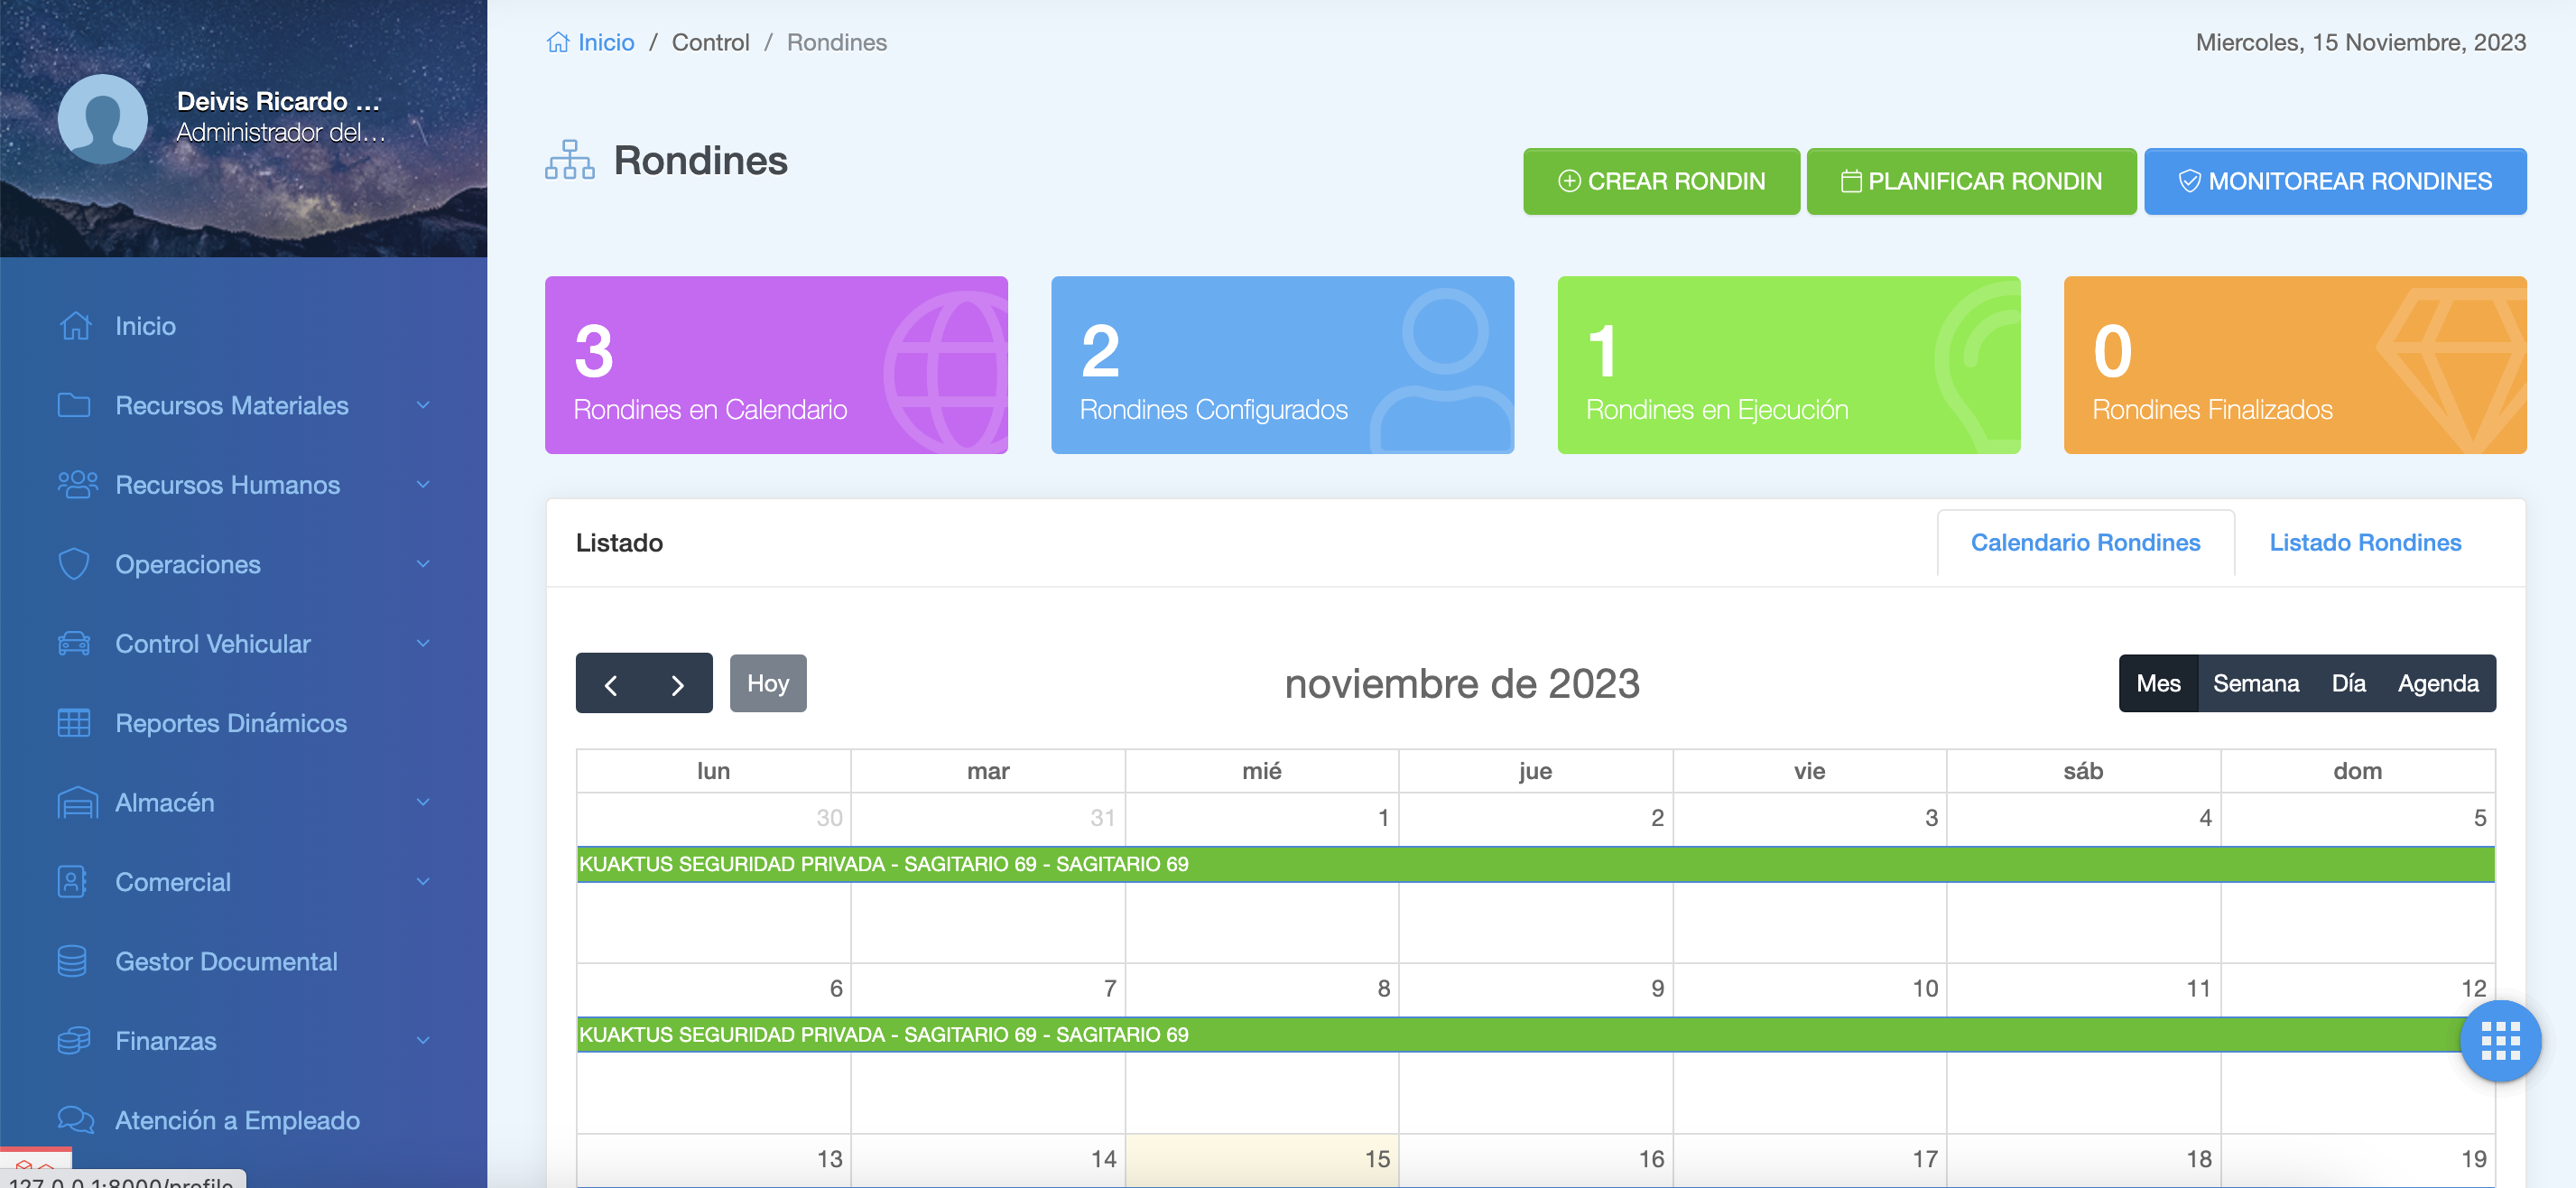
Task: Click the Inicio house icon in sidebar
Action: pos(75,326)
